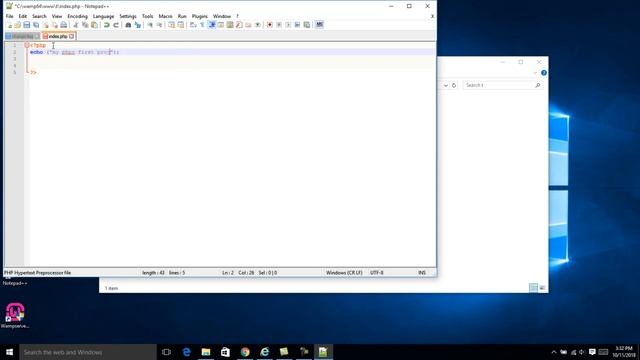Click the Explorer window search field

(502, 85)
